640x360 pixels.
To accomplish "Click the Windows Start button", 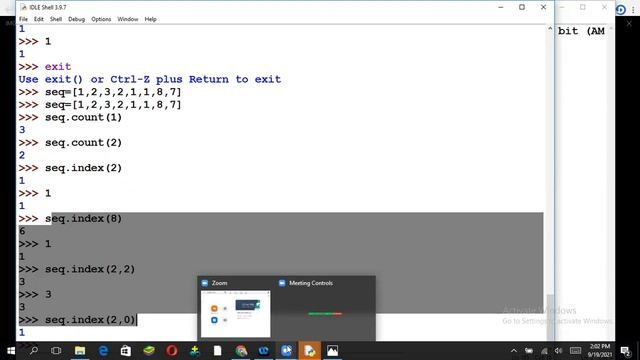I will point(11,351).
